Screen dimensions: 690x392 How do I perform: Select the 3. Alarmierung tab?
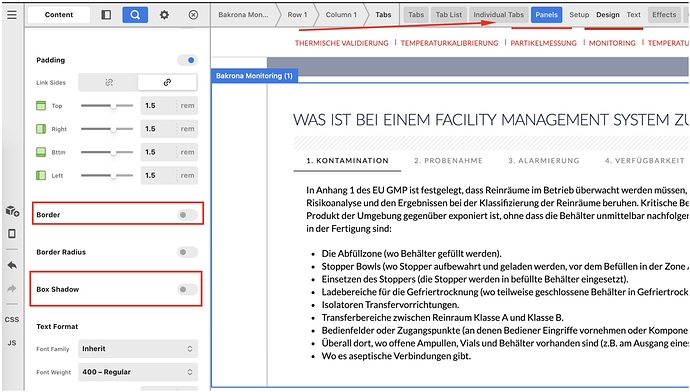click(543, 161)
